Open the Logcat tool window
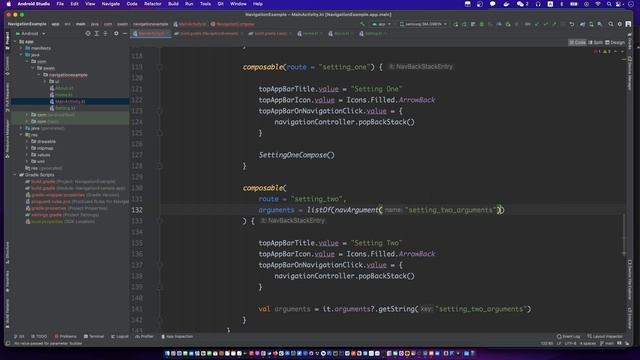The image size is (640, 360). [120, 336]
